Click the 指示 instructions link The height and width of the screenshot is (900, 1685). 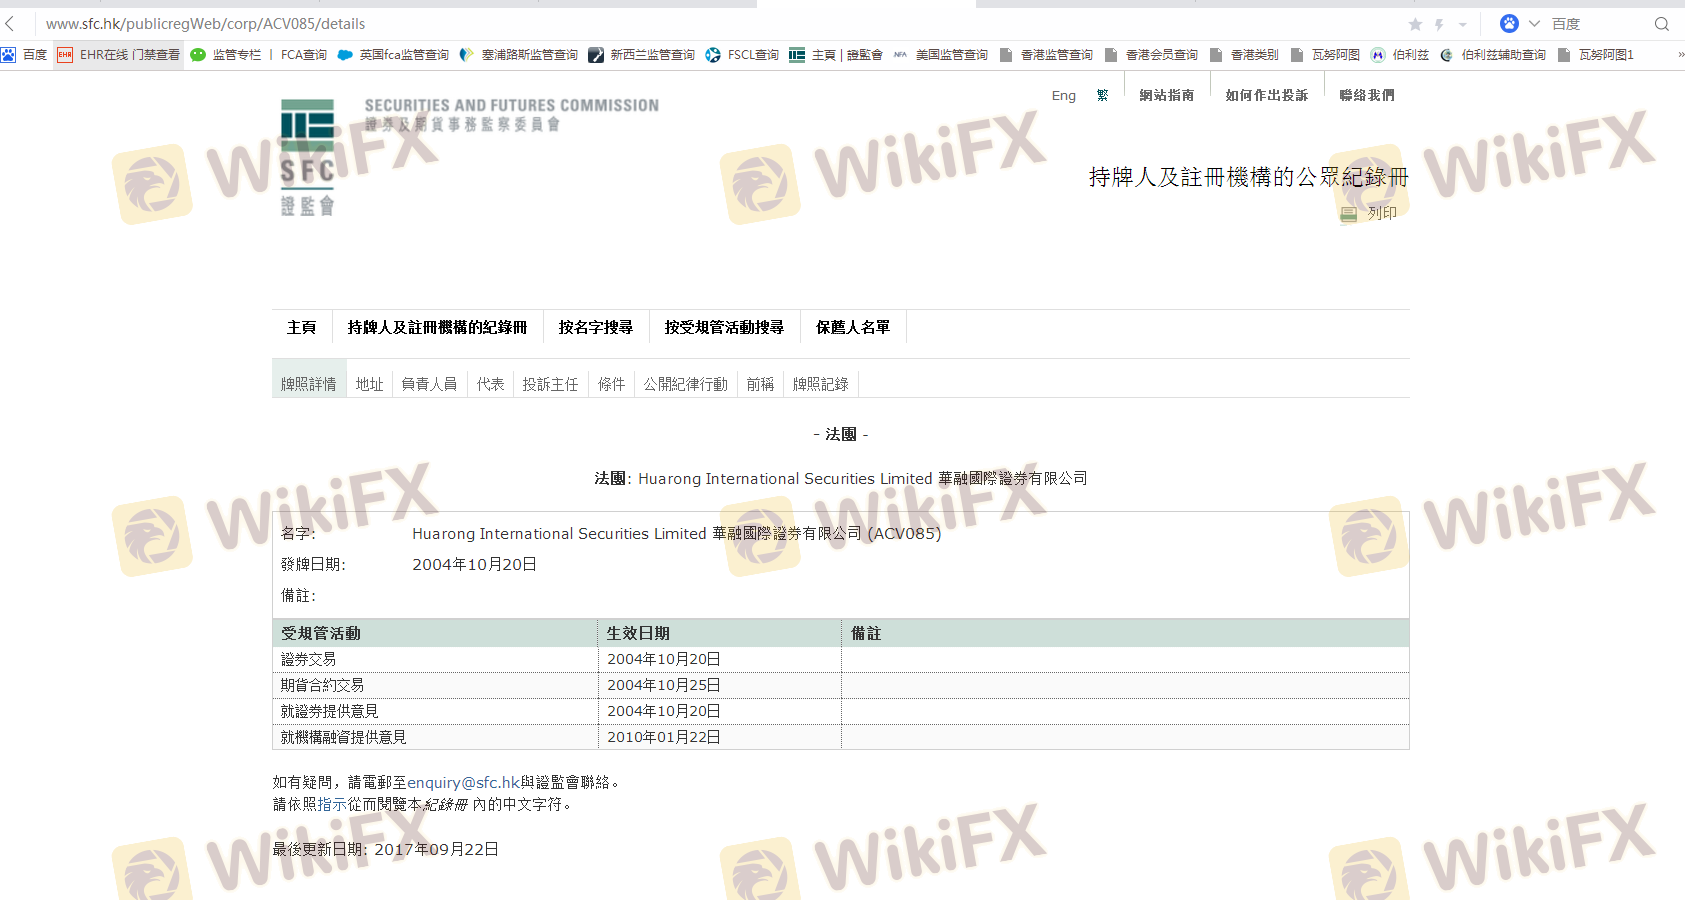point(332,804)
